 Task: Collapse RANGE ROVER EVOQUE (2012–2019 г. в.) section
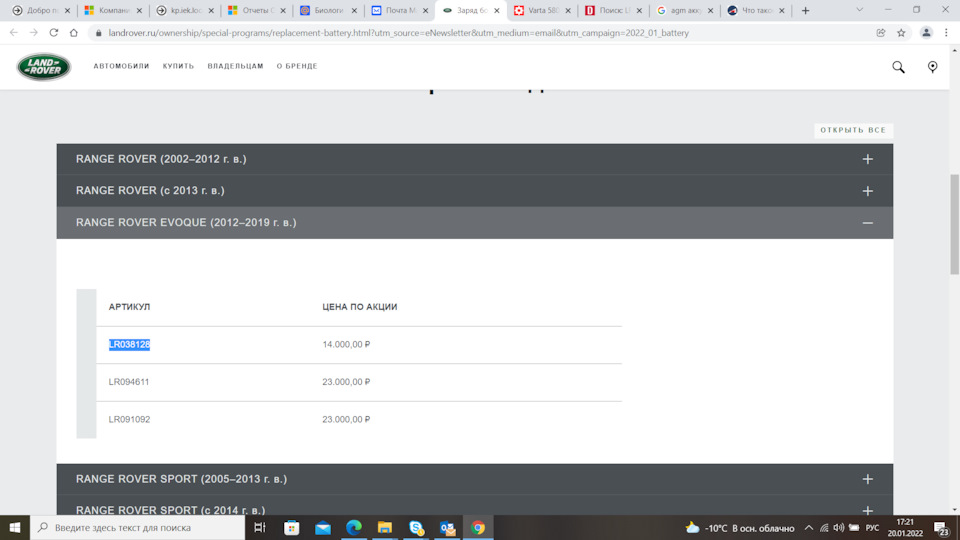click(474, 223)
